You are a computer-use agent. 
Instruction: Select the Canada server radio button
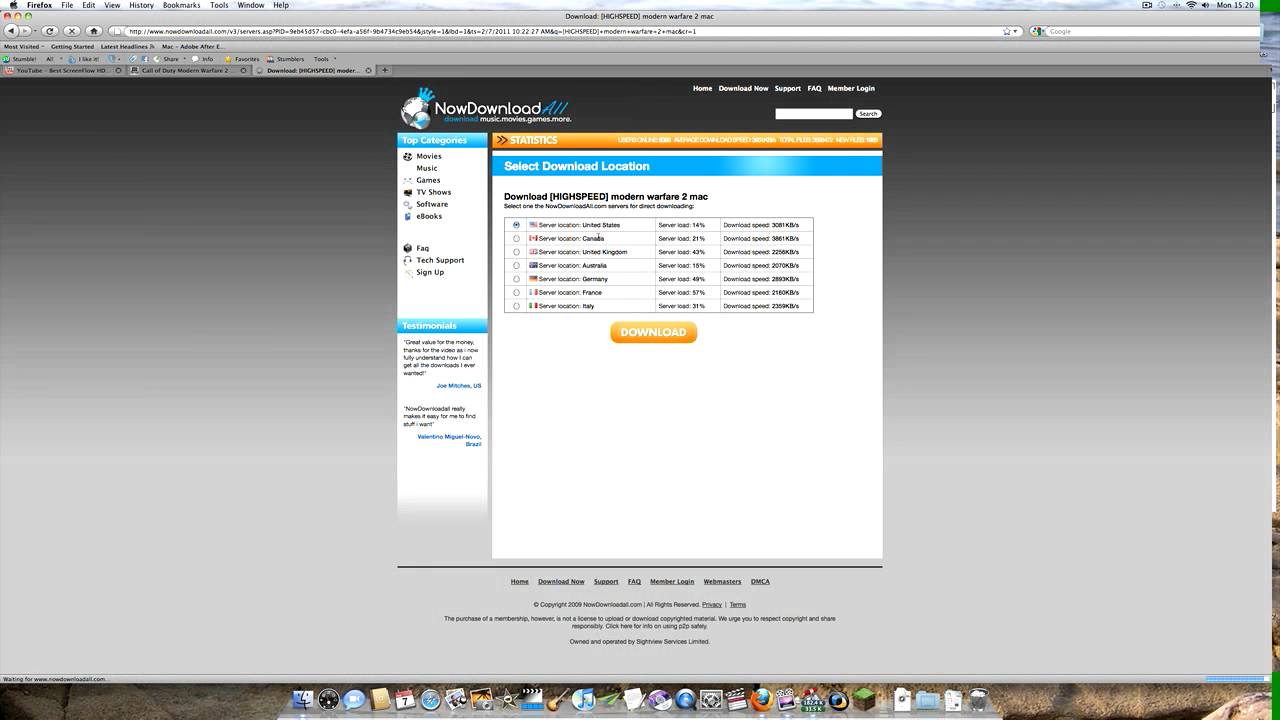(x=516, y=238)
